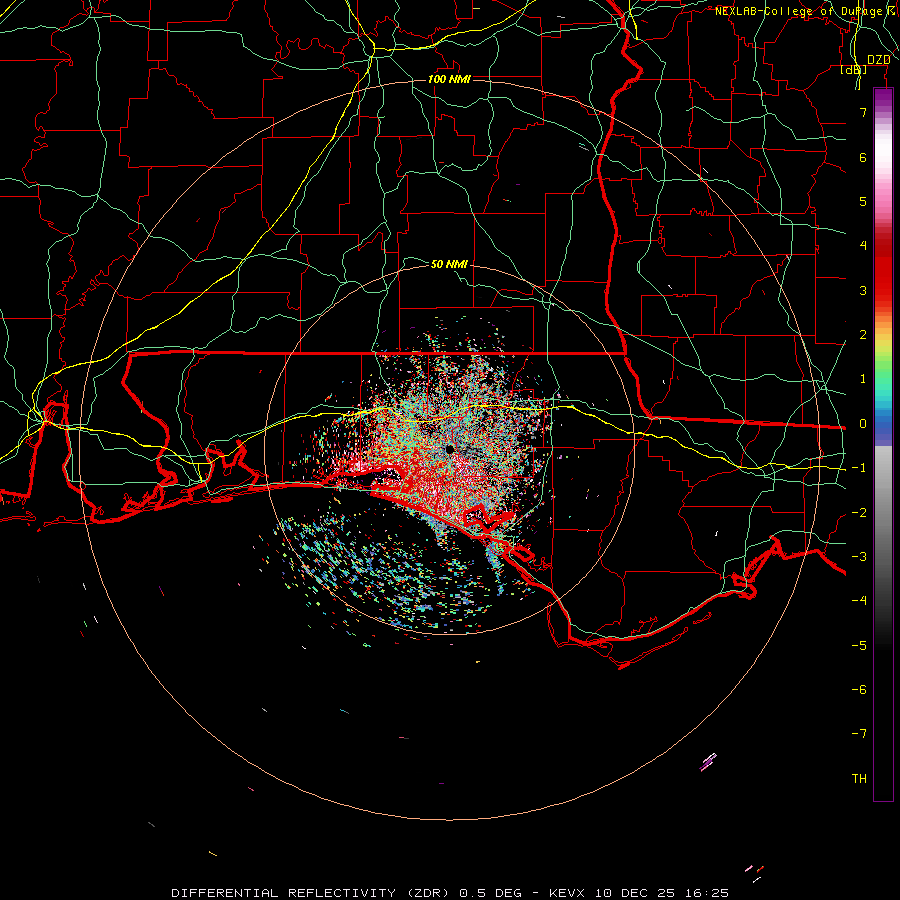This screenshot has width=900, height=900.
Task: Click the DIFFERENTIAL REFLECTIVITY (ZDR) title text
Action: 312,893
